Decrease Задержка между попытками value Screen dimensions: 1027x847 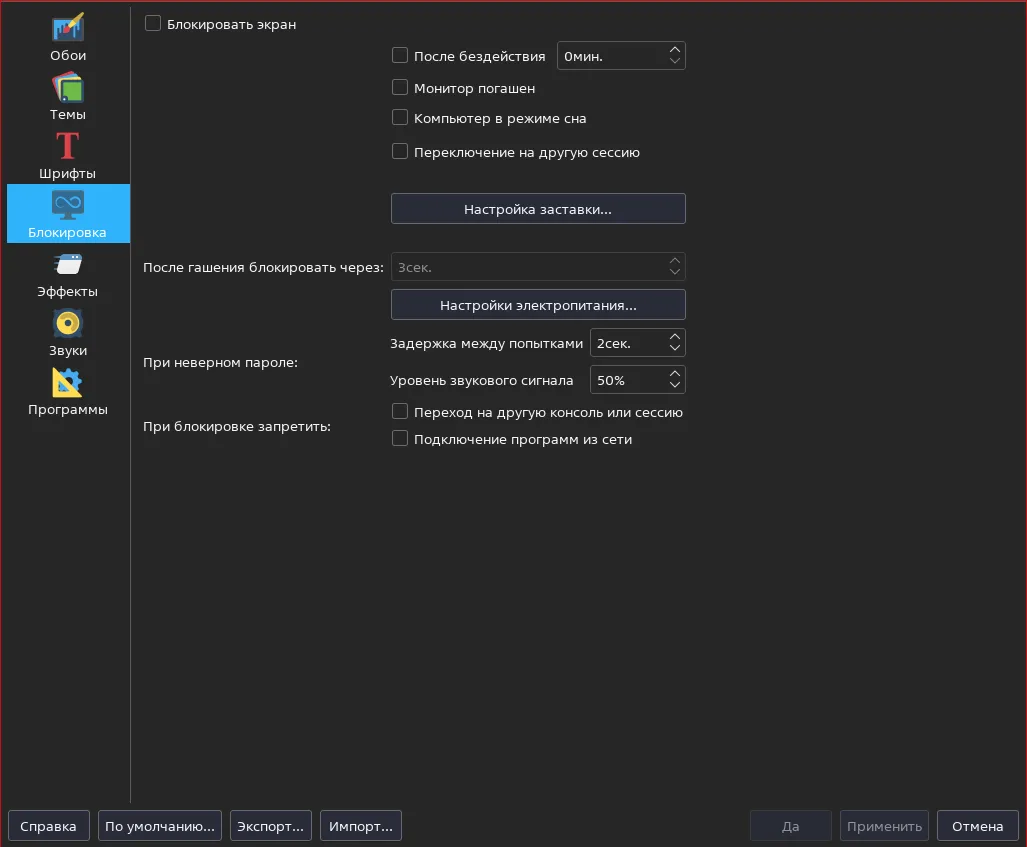(675, 348)
